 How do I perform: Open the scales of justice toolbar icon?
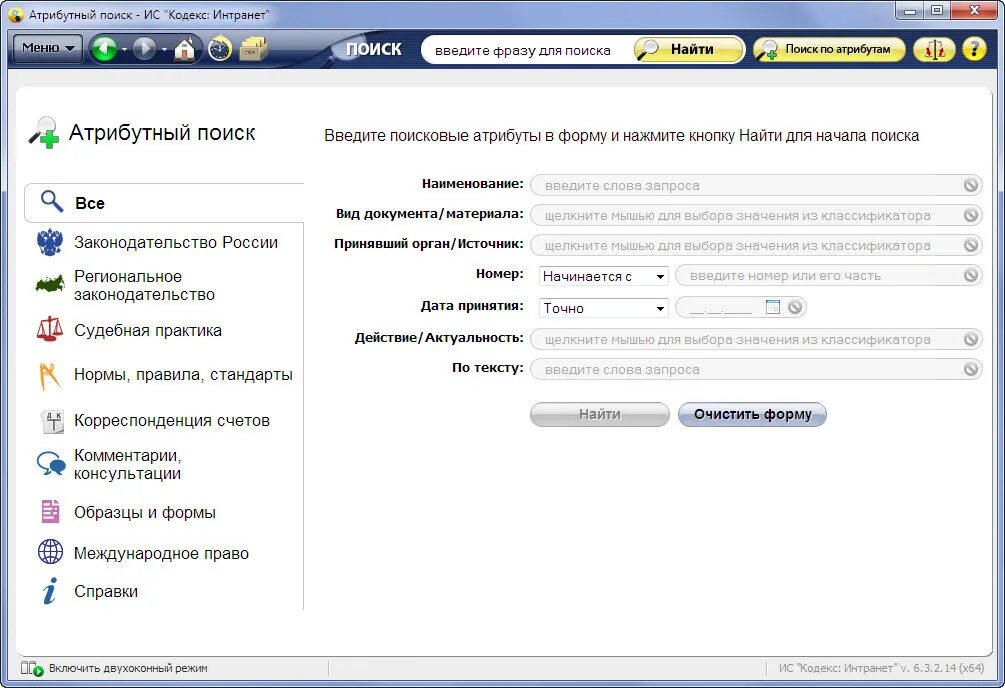(x=934, y=49)
